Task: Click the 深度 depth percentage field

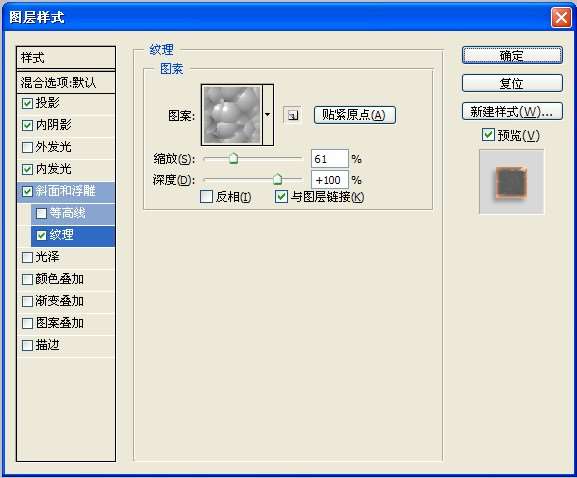Action: coord(330,180)
